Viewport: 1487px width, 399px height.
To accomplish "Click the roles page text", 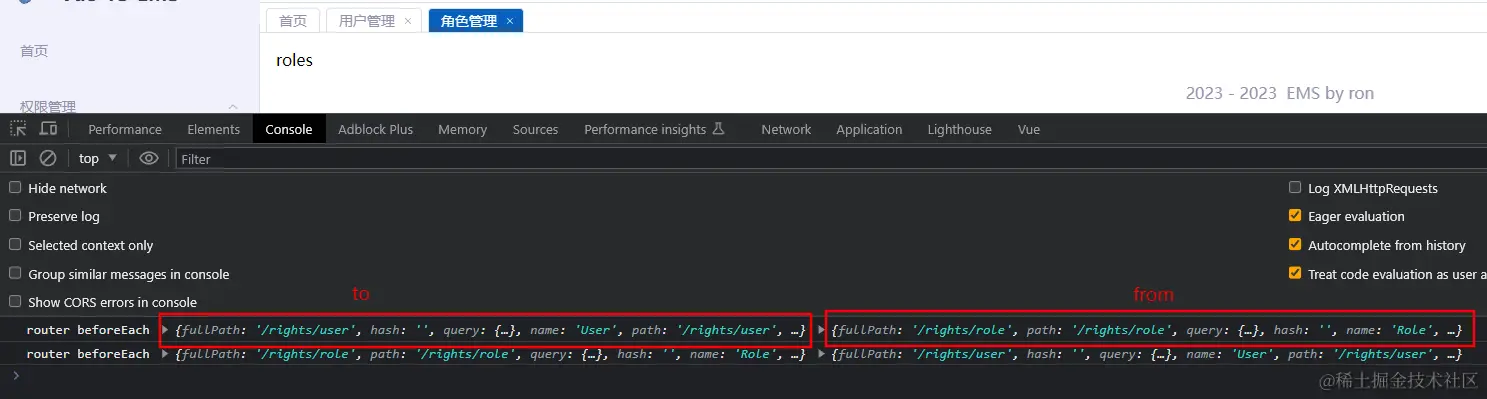I will pyautogui.click(x=294, y=60).
